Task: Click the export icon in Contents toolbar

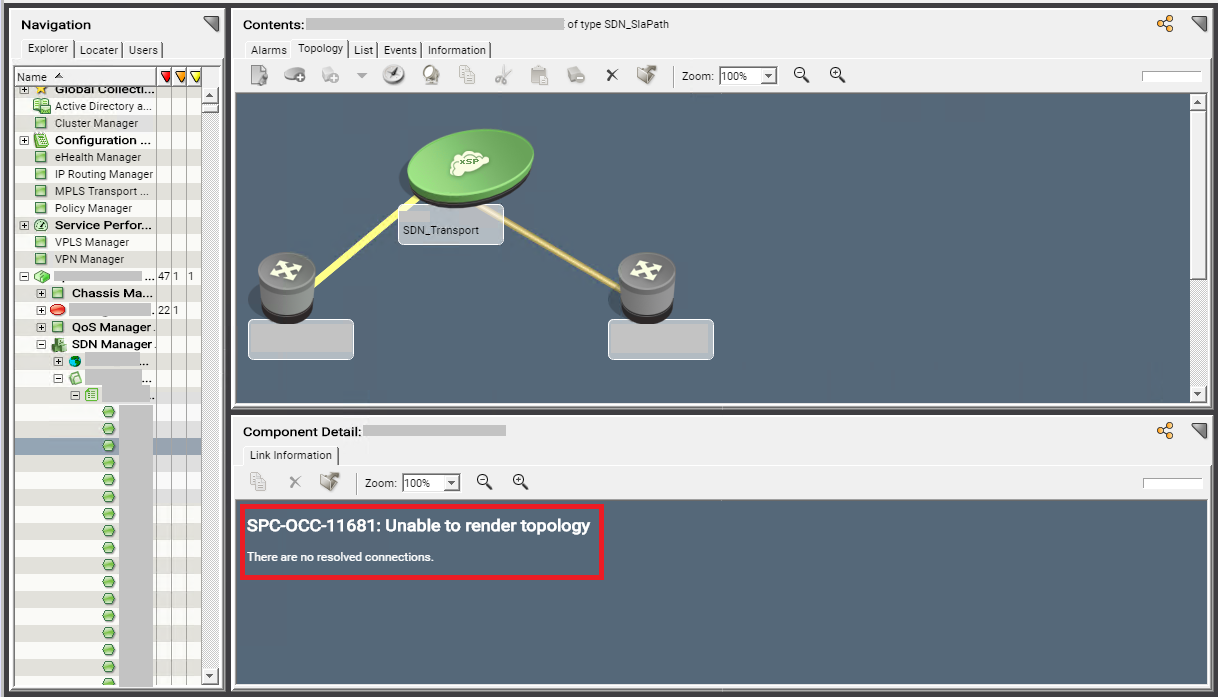Action: click(x=647, y=75)
